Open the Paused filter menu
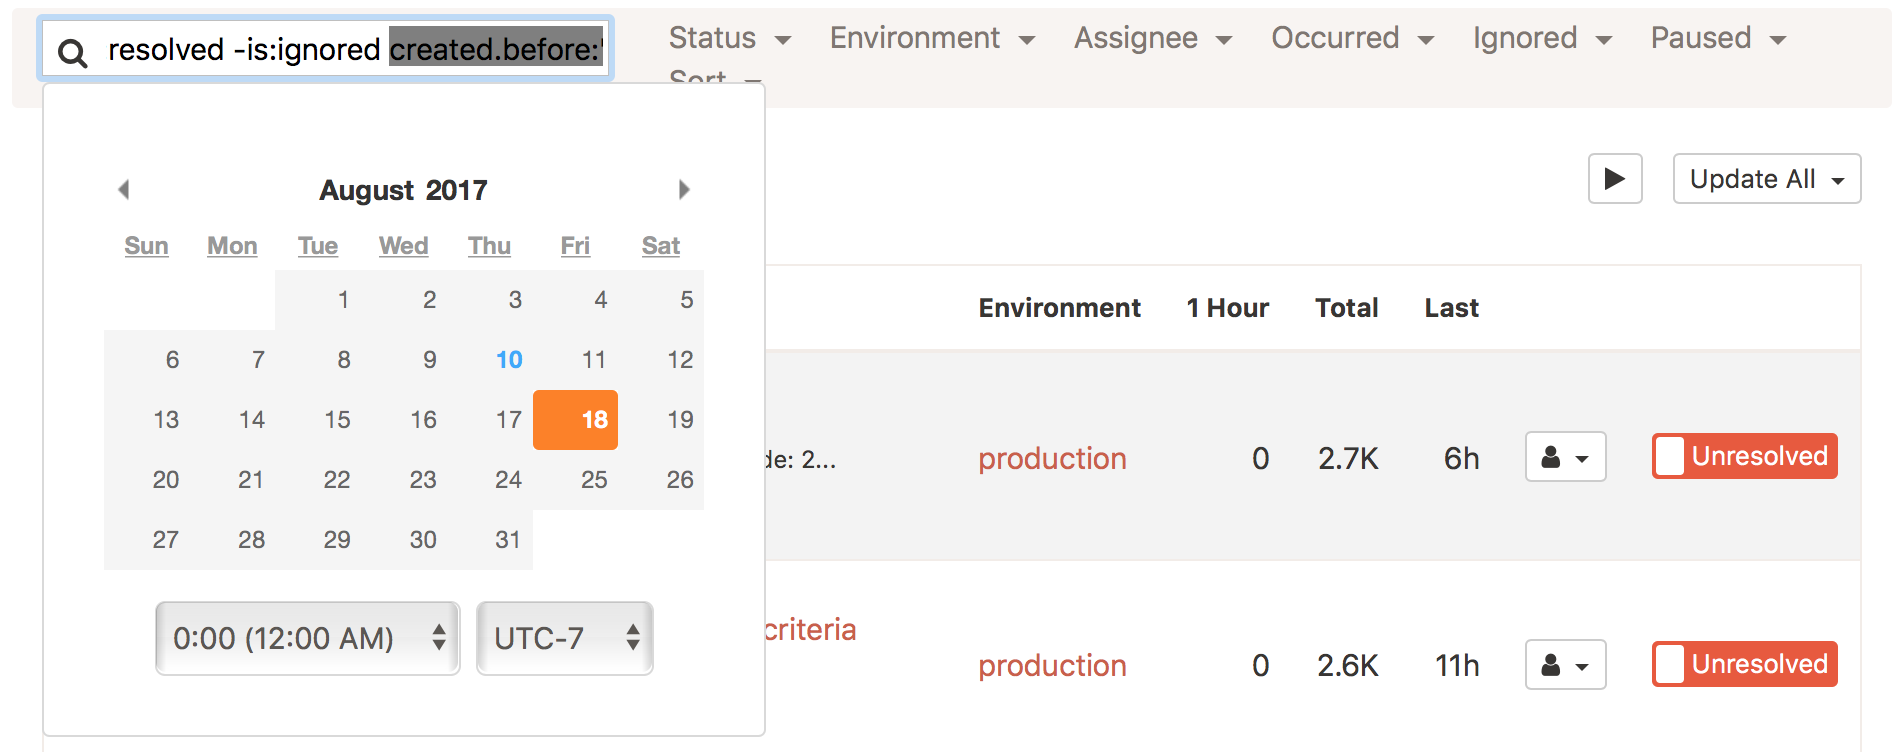The height and width of the screenshot is (752, 1900). pos(1717,39)
